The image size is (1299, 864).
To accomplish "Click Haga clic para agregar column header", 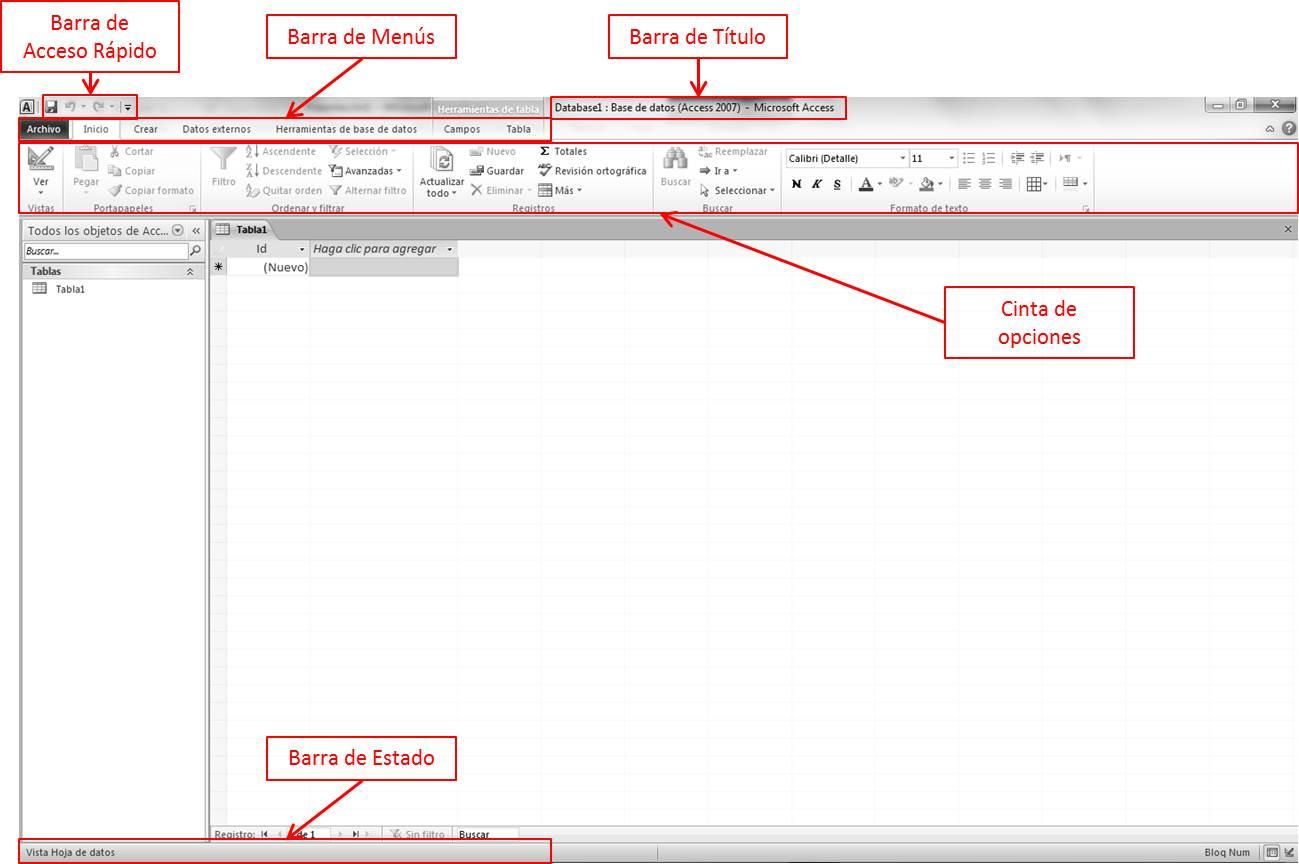I will click(x=383, y=249).
